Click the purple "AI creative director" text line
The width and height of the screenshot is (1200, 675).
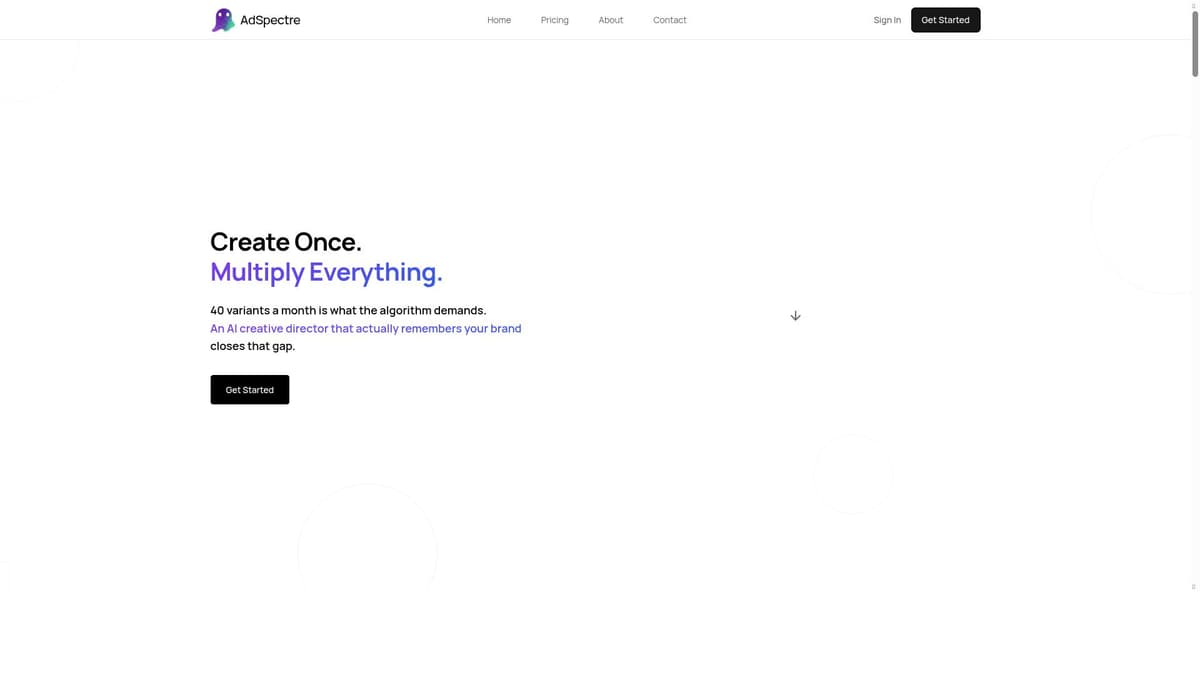point(365,328)
